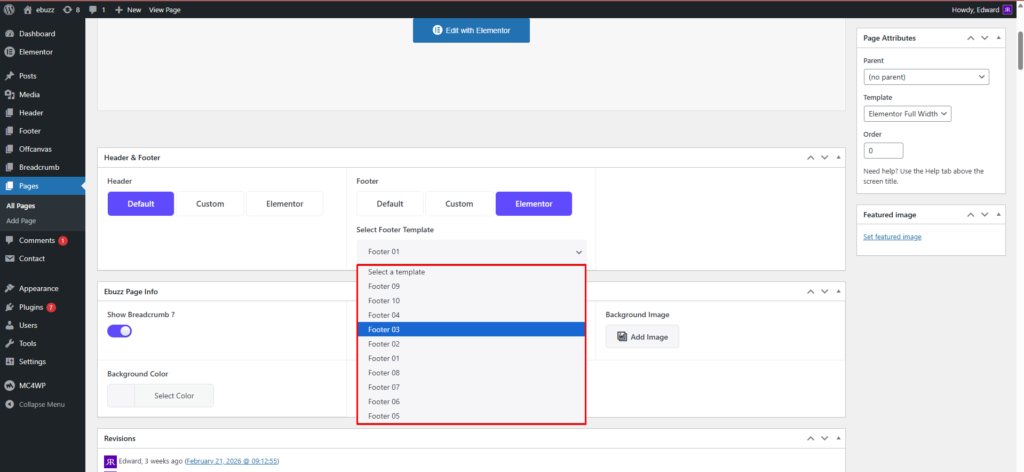Click the Settings icon in sidebar
Screen dimensions: 1024x472
click(9, 361)
